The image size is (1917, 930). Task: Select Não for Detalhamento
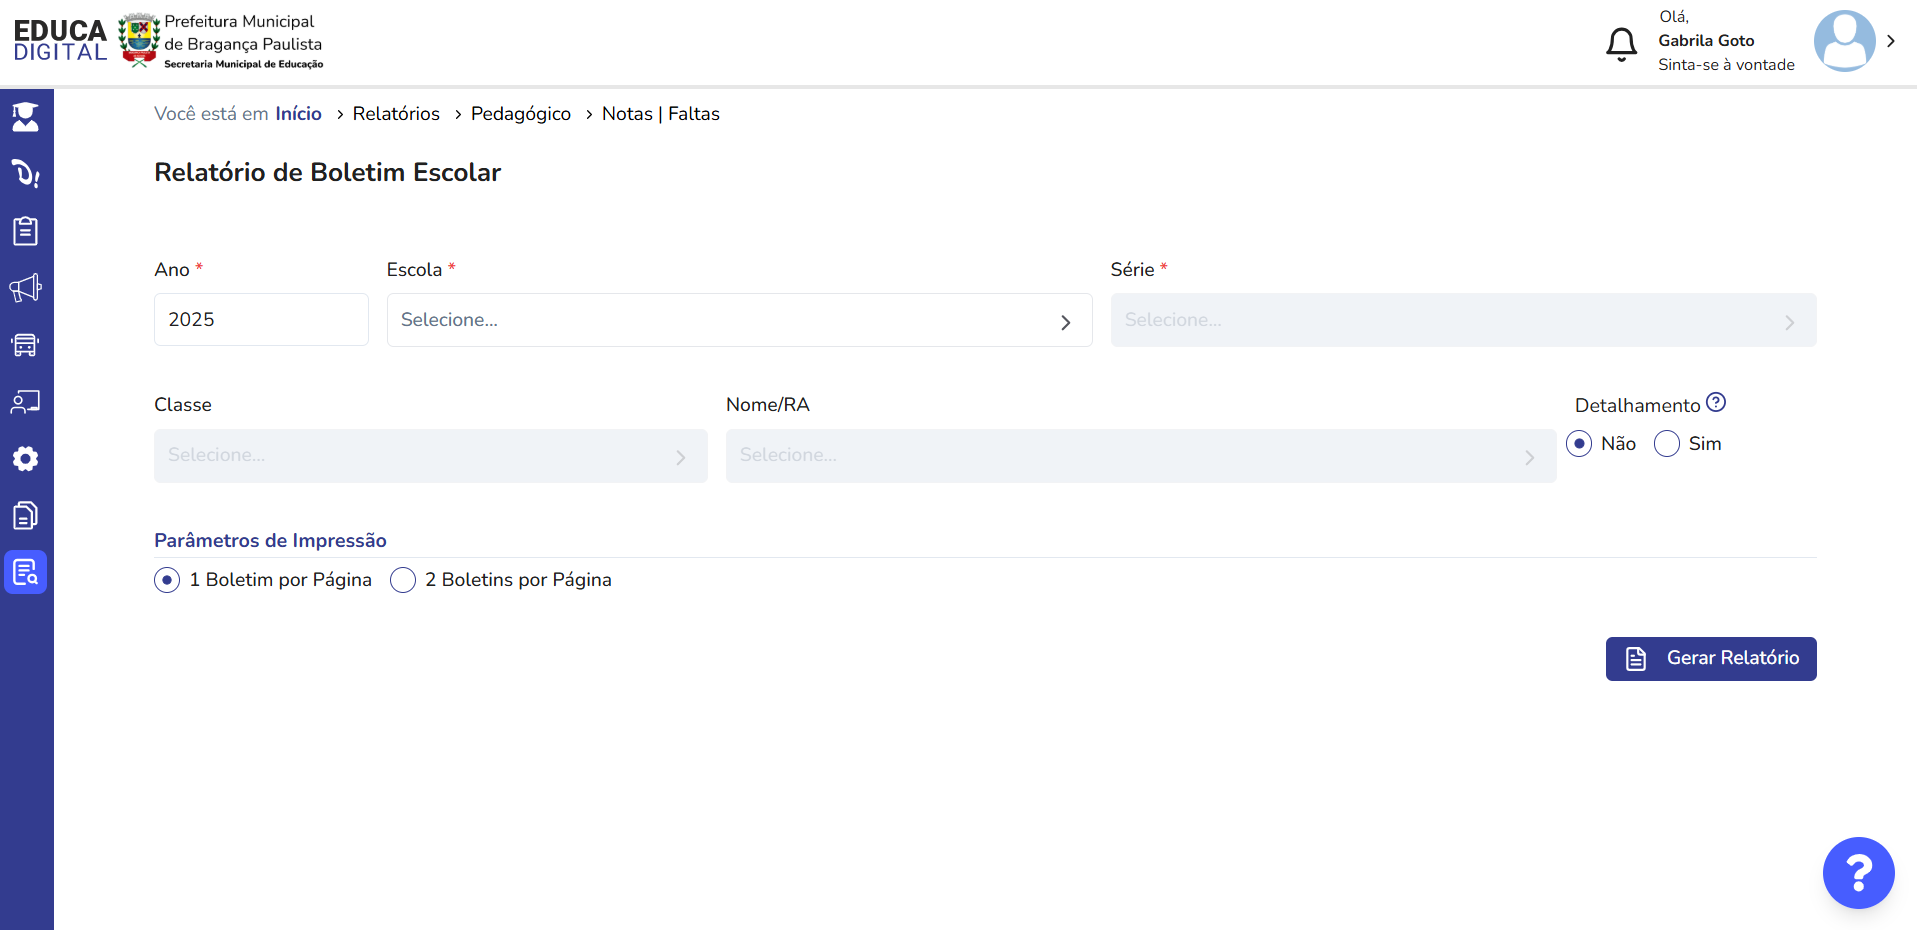[1579, 444]
